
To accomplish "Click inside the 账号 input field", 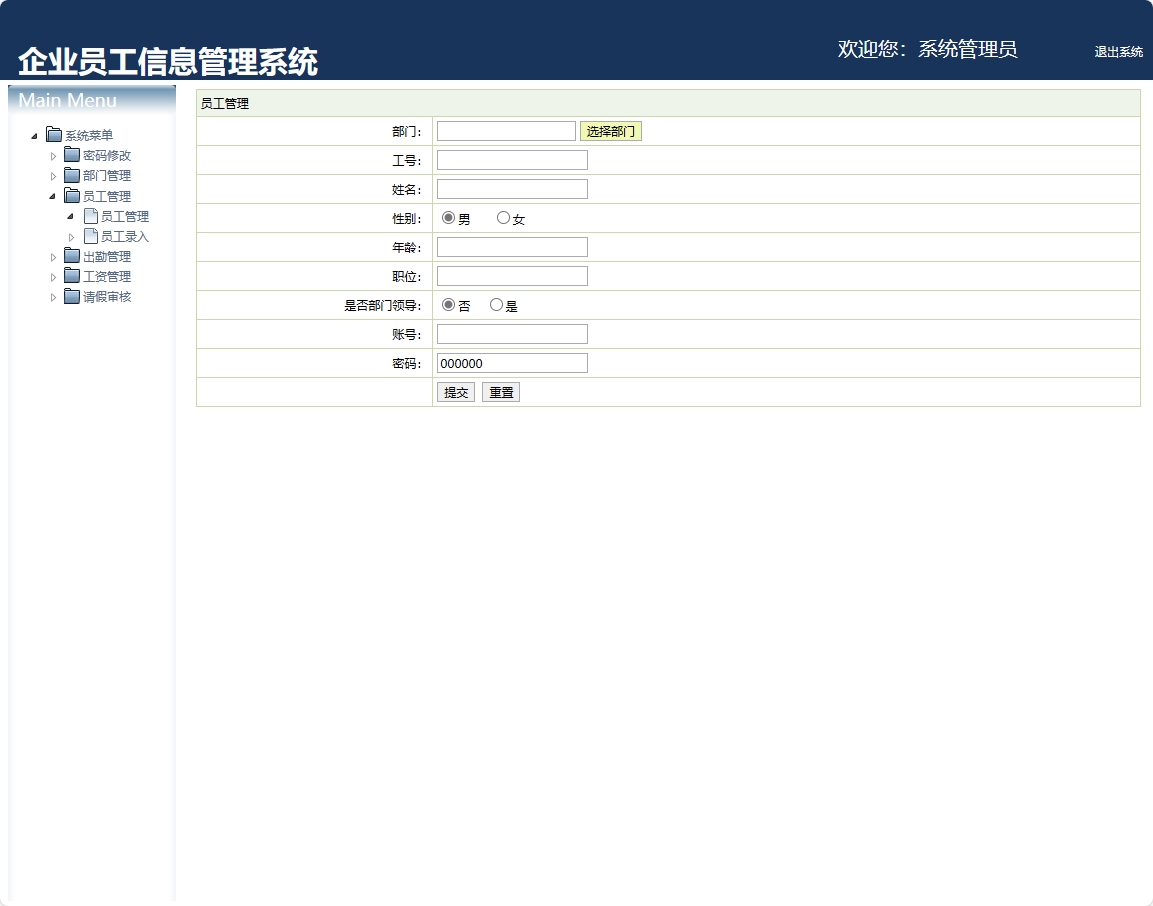I will click(x=511, y=334).
